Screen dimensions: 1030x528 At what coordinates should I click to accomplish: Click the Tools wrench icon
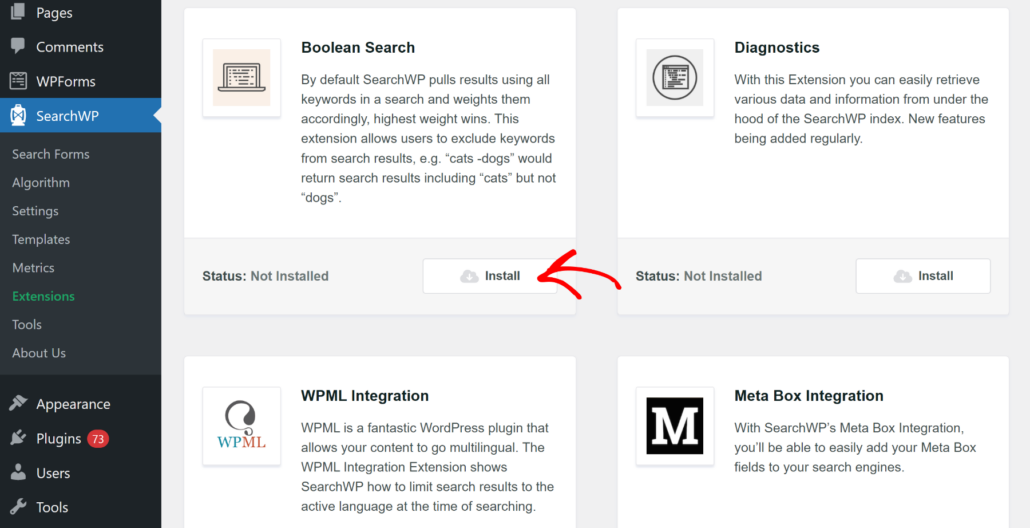click(18, 506)
